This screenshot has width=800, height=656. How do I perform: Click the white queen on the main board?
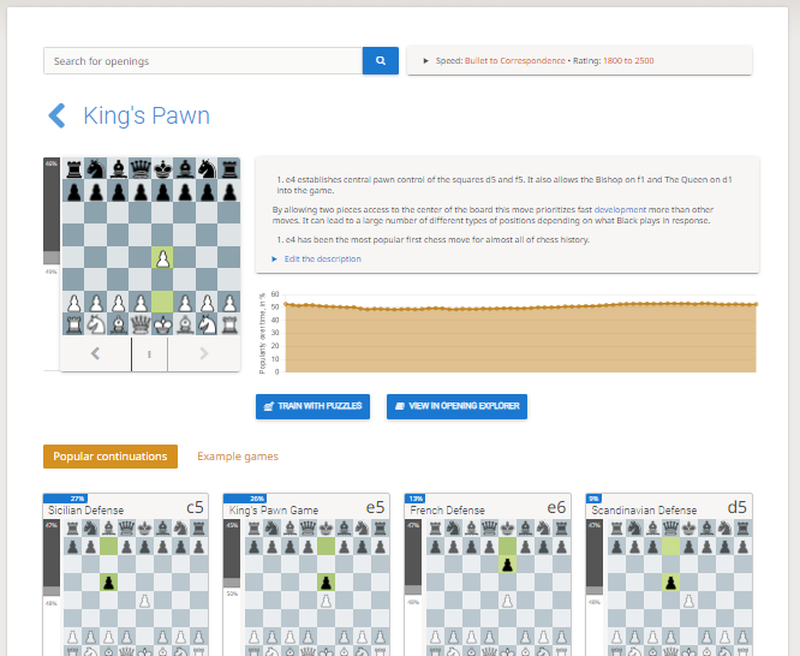140,323
